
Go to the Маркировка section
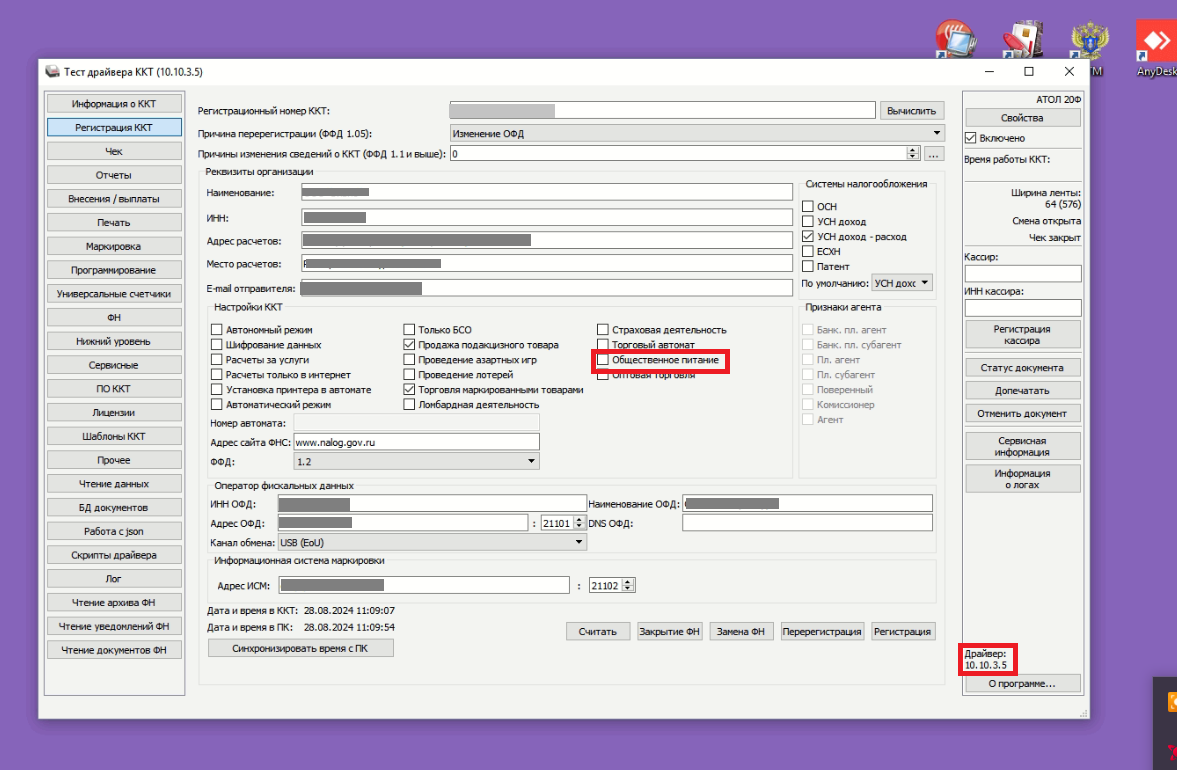(x=113, y=246)
